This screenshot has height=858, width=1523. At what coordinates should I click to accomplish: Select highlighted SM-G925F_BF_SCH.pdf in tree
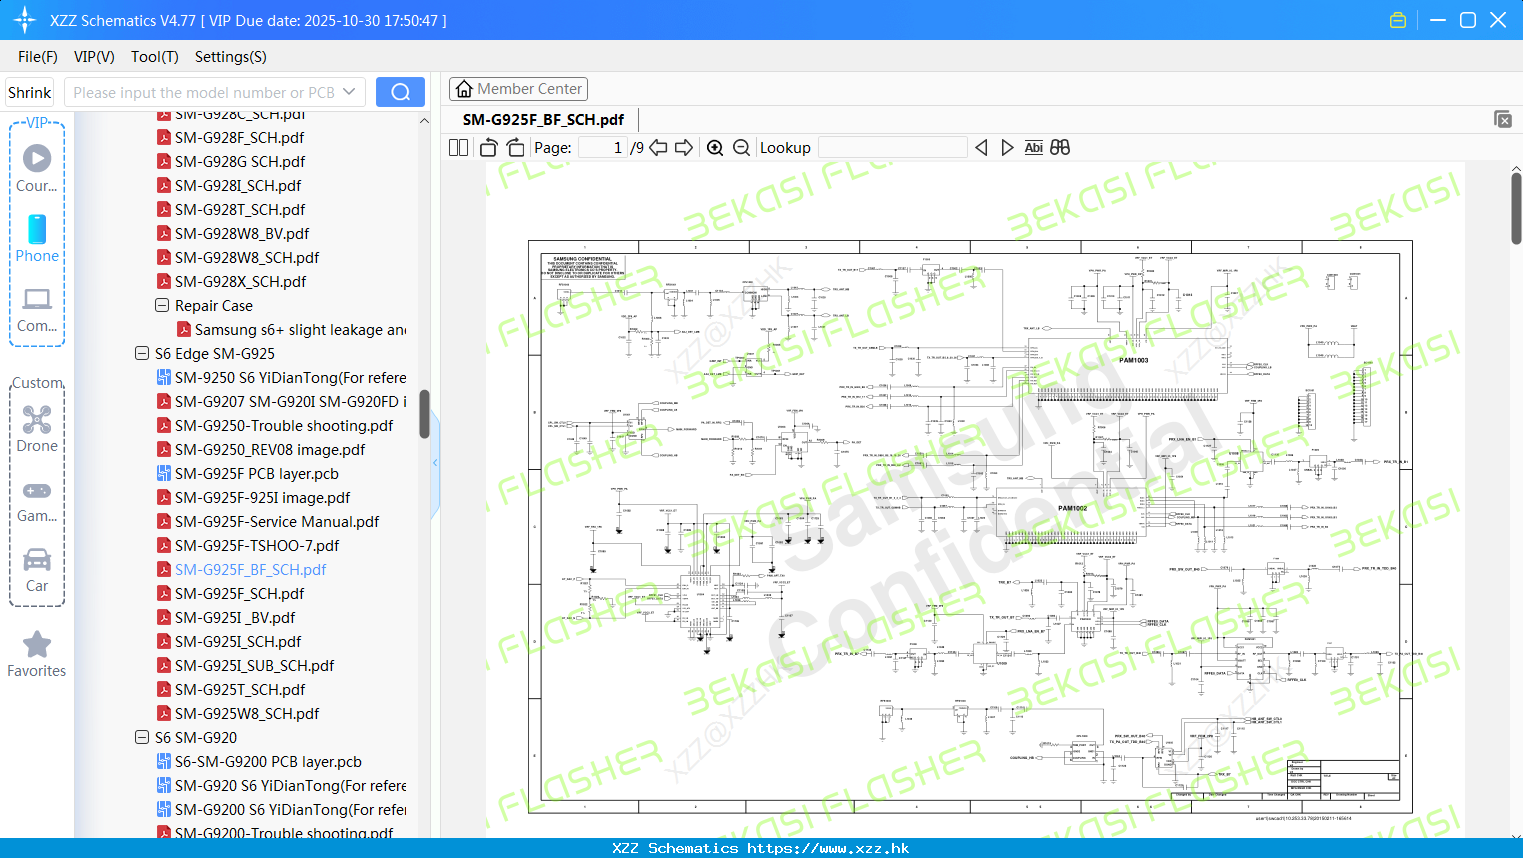251,569
